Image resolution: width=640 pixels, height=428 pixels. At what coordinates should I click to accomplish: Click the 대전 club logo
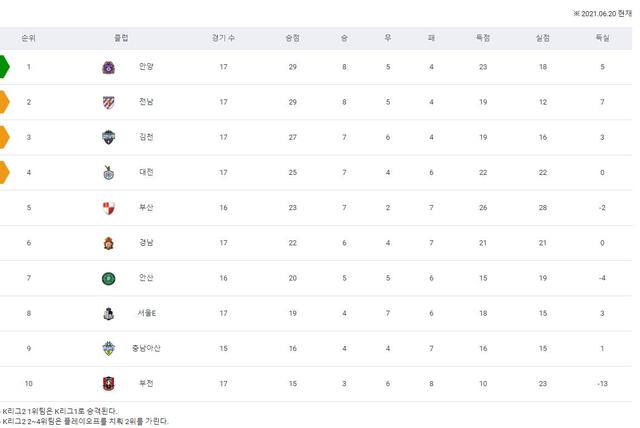click(x=109, y=172)
